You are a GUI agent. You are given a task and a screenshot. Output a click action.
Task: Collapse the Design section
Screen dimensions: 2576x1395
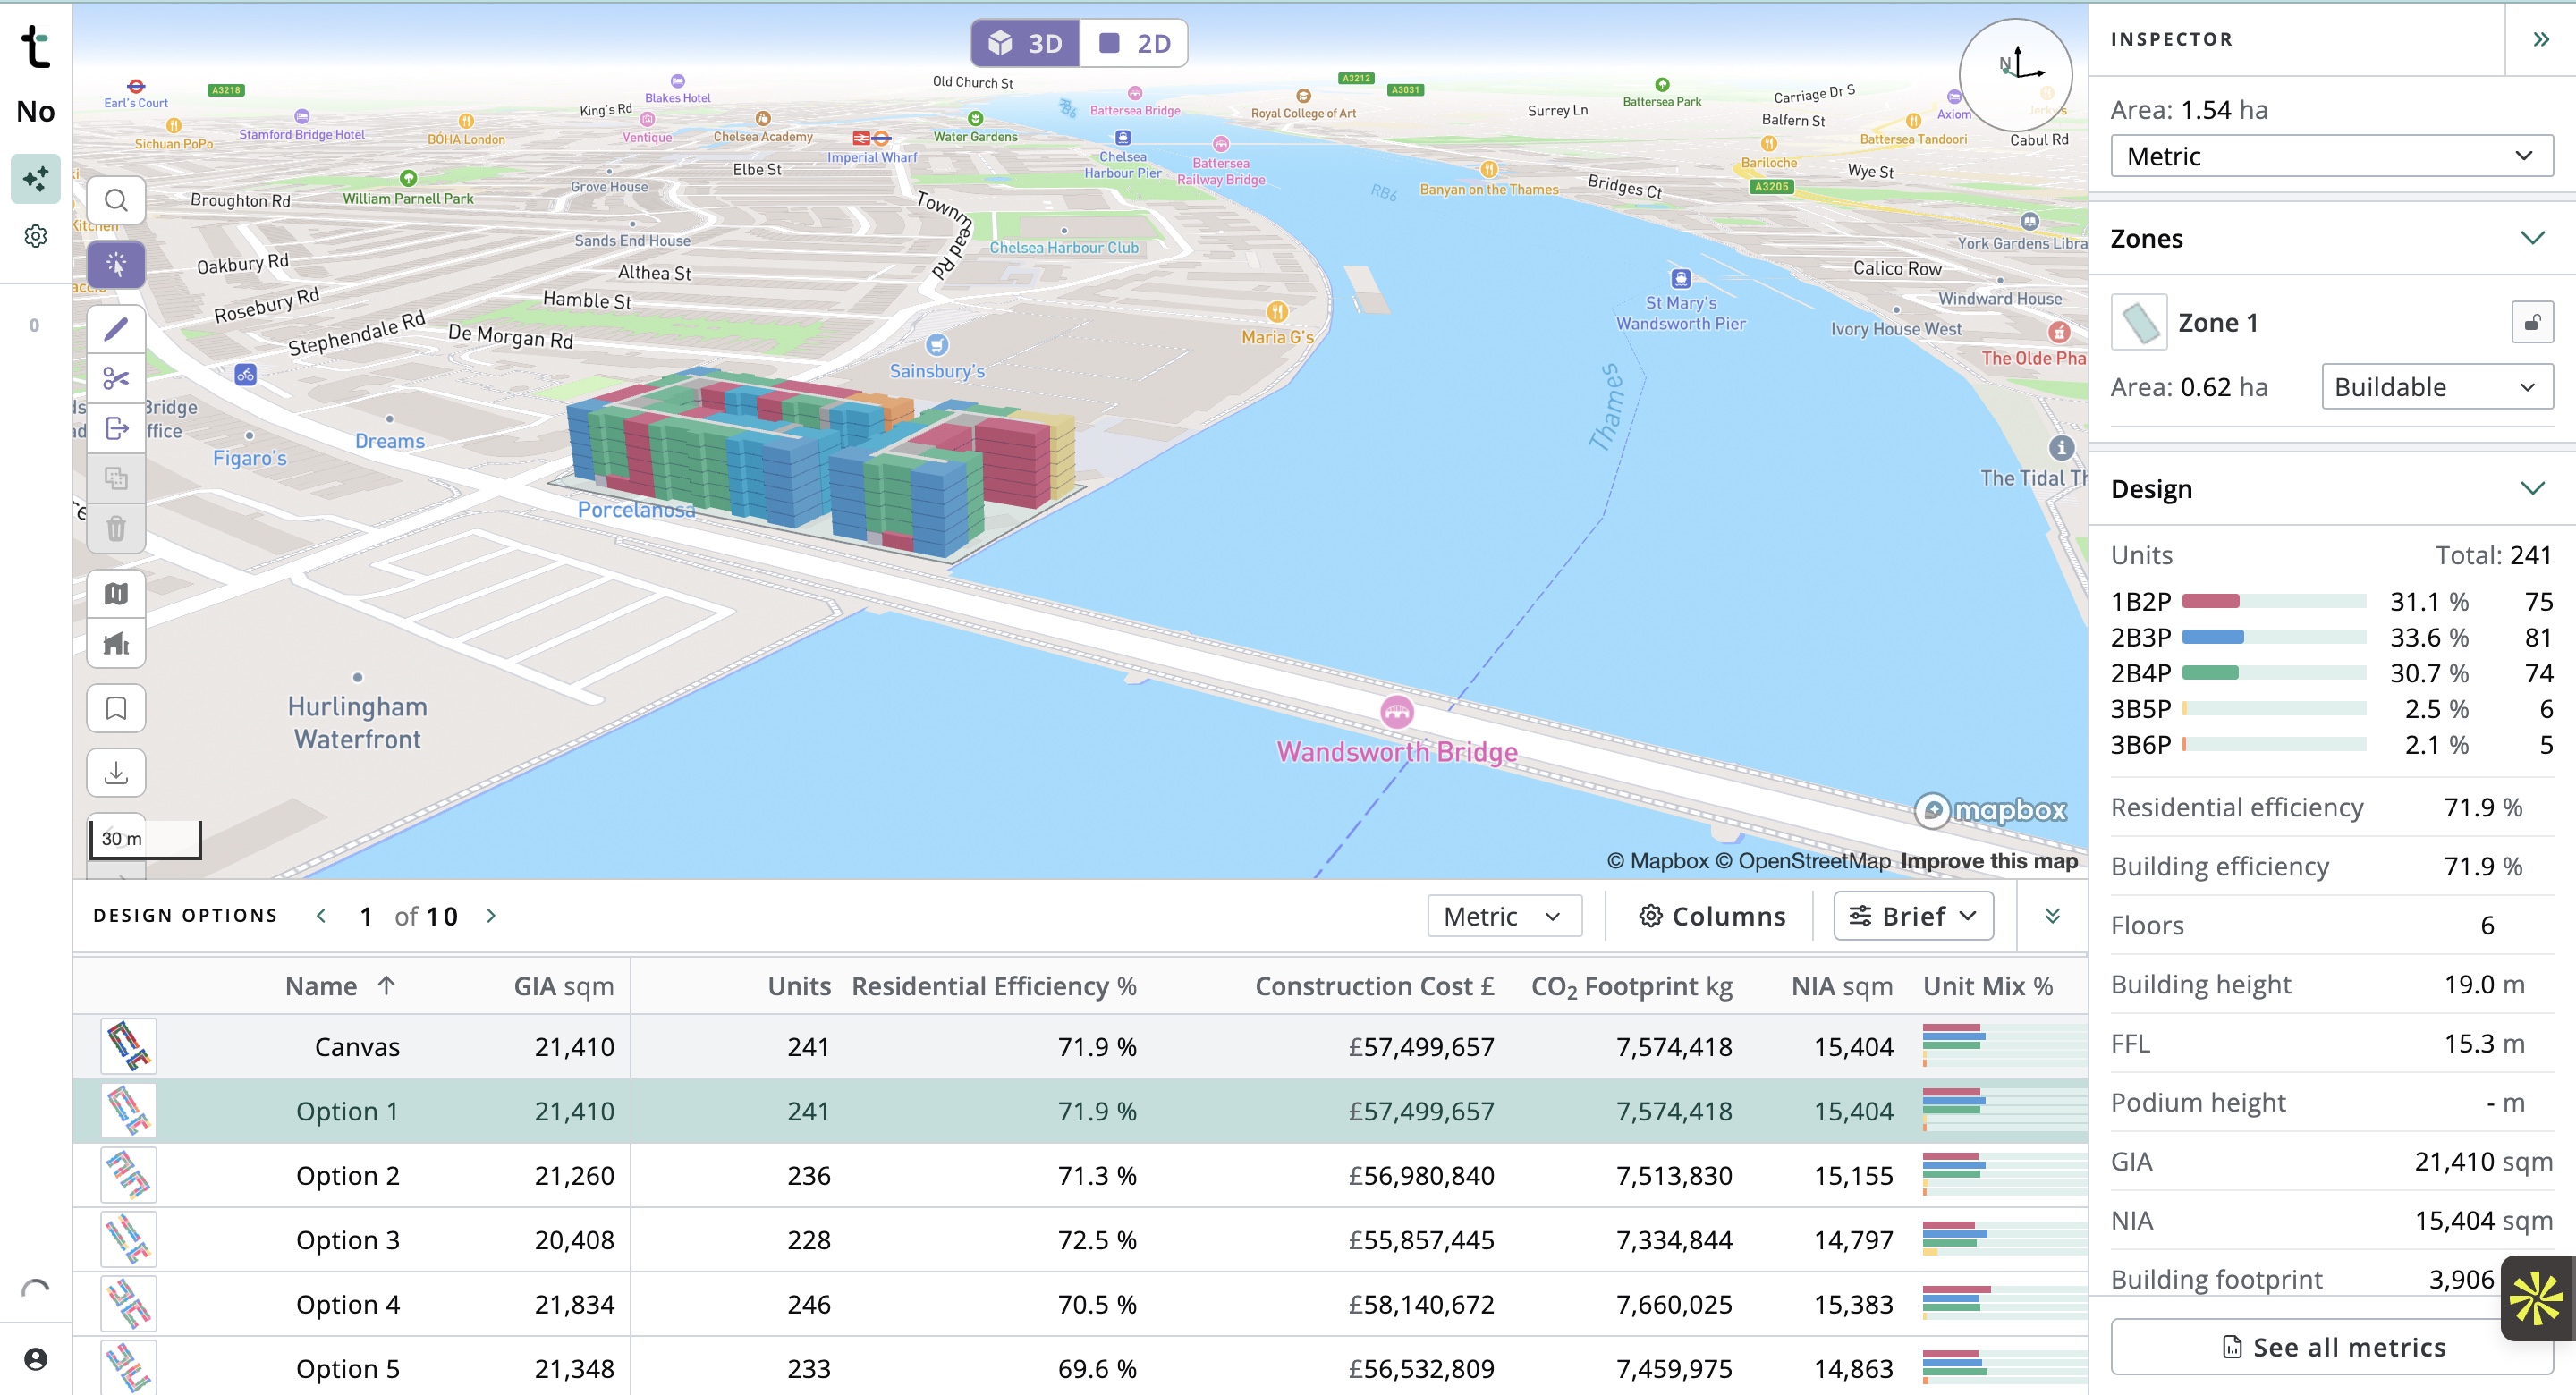[2532, 488]
